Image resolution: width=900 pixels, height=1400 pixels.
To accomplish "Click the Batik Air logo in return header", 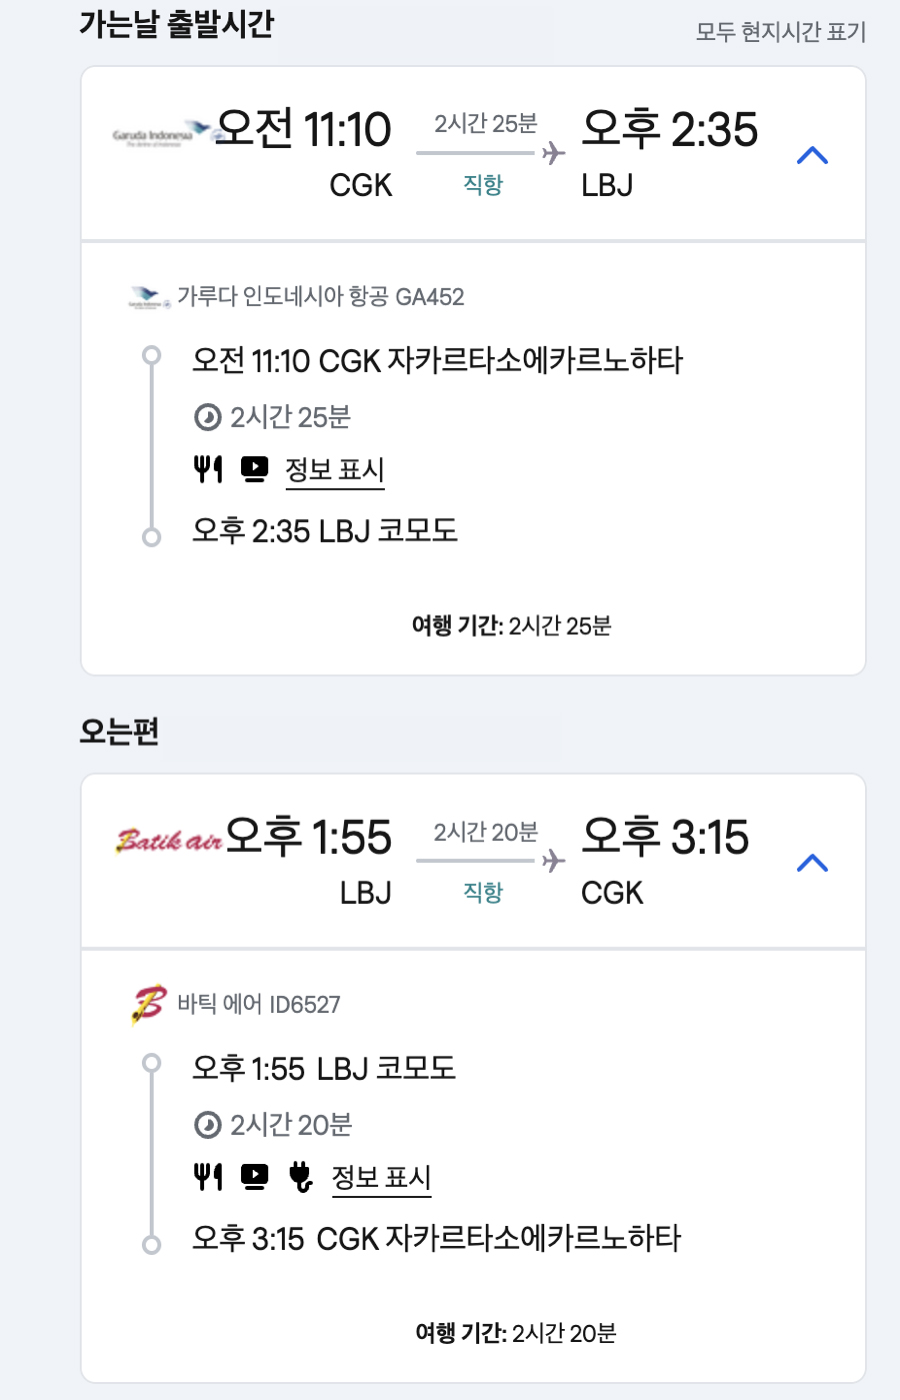I will click(168, 840).
